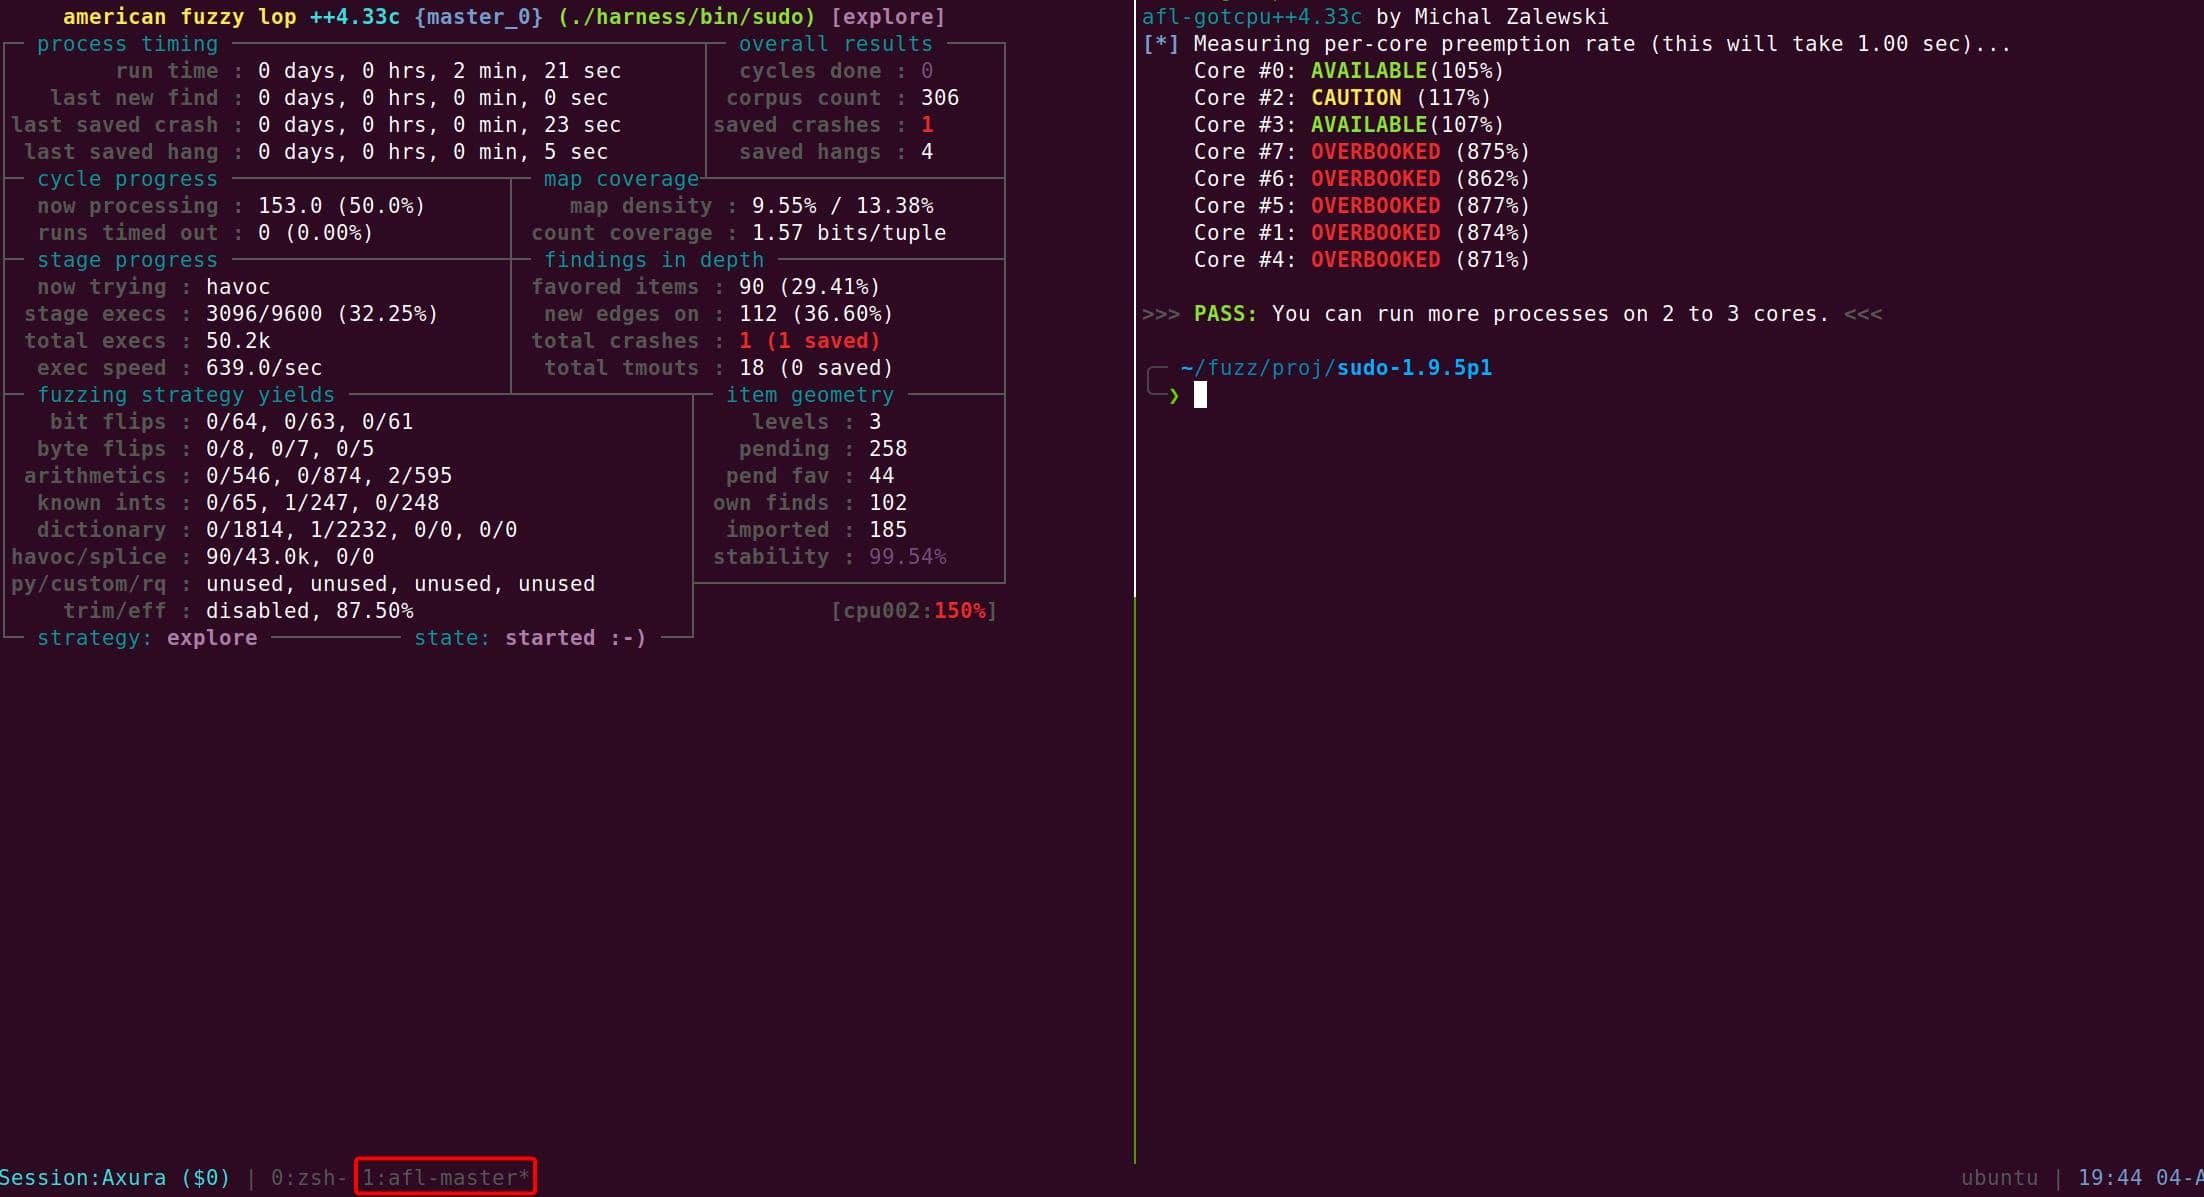Click the runs timed out 0 (0.00%) value
The width and height of the screenshot is (2204, 1197).
(x=315, y=232)
